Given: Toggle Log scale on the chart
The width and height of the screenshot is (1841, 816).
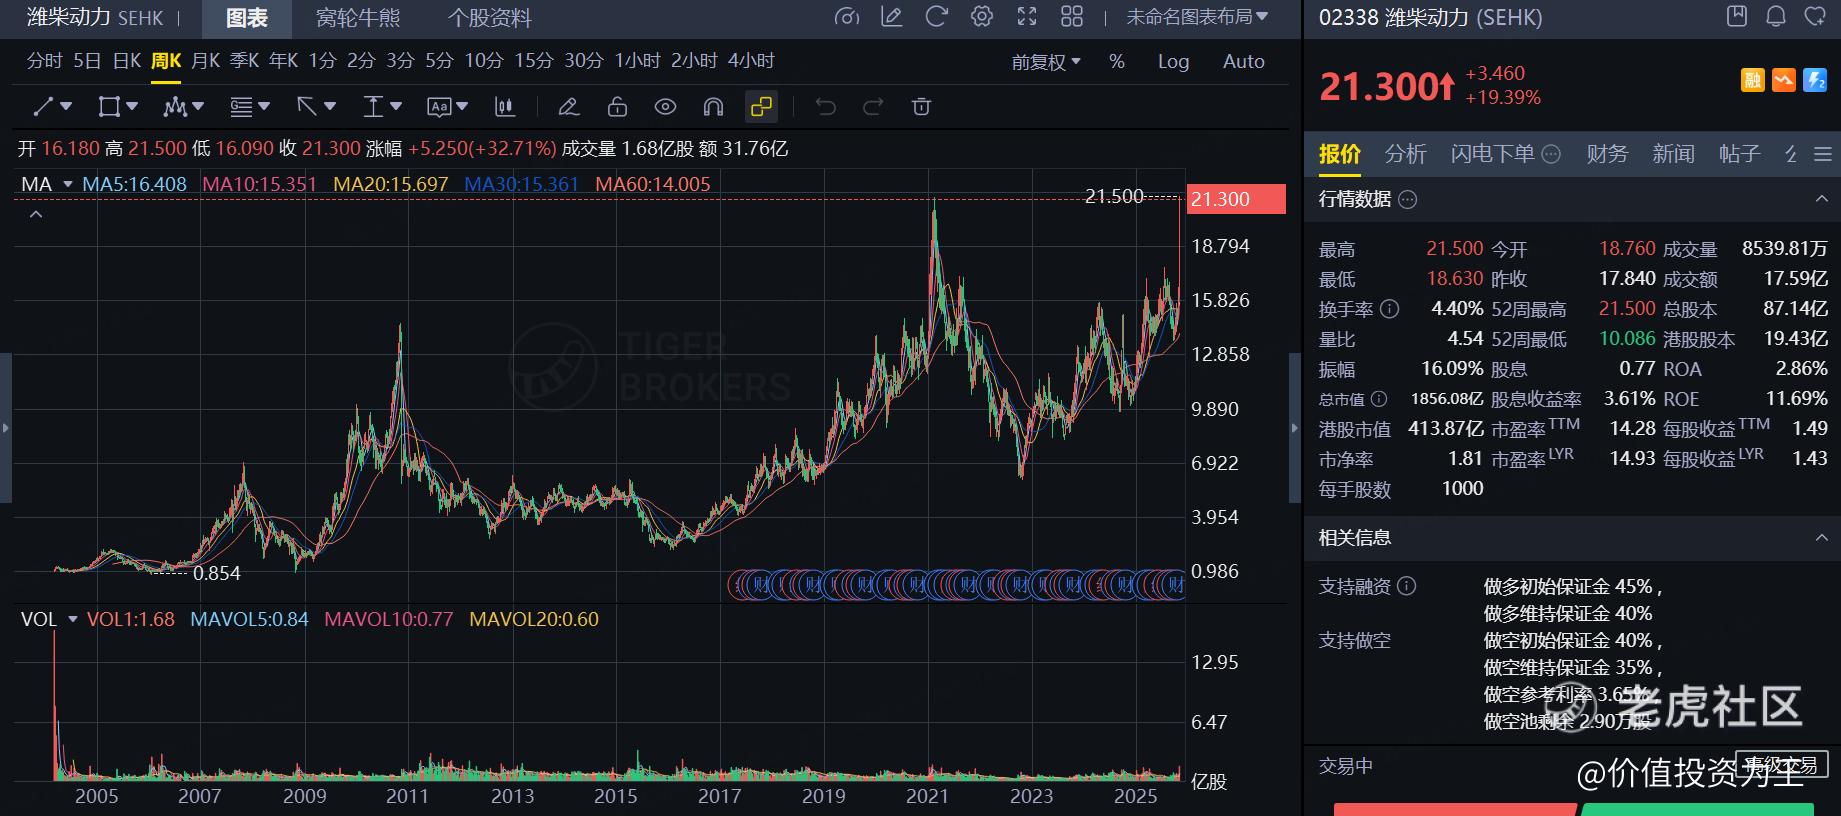Looking at the screenshot, I should [x=1173, y=62].
